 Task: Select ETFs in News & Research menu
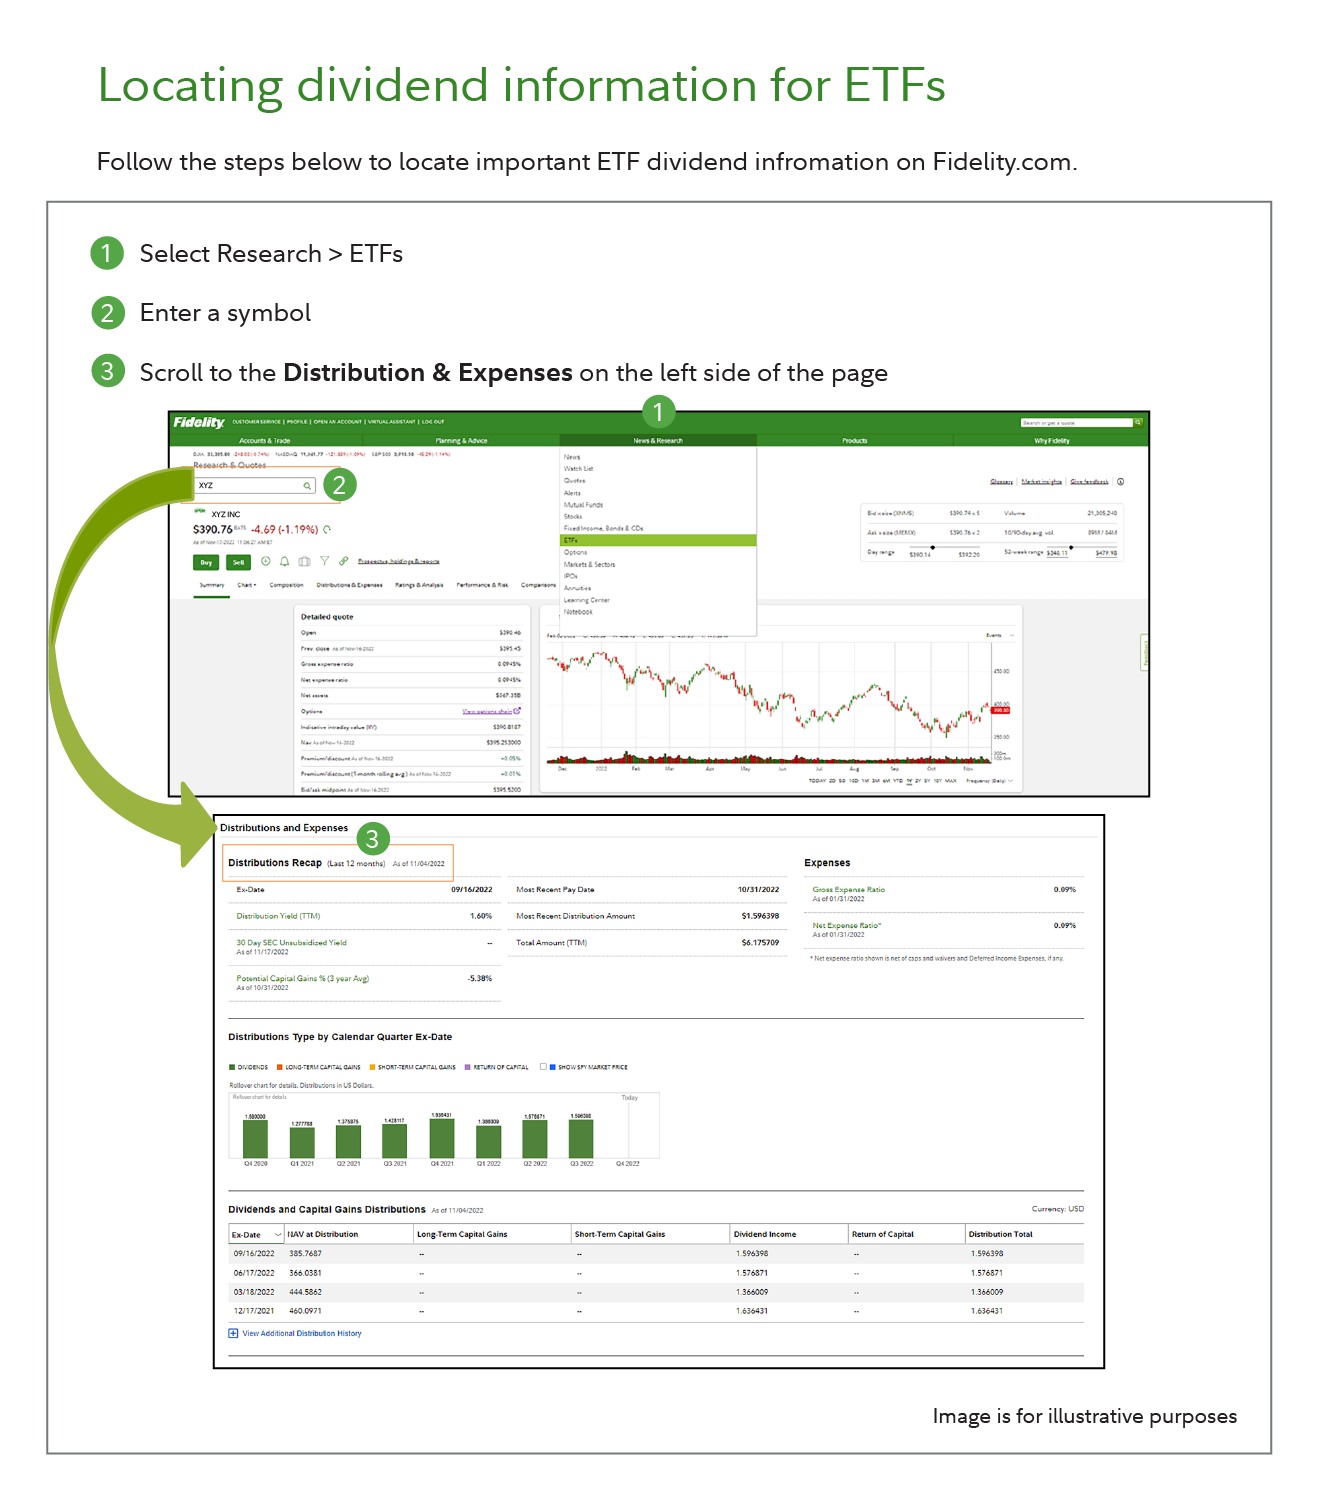[658, 540]
